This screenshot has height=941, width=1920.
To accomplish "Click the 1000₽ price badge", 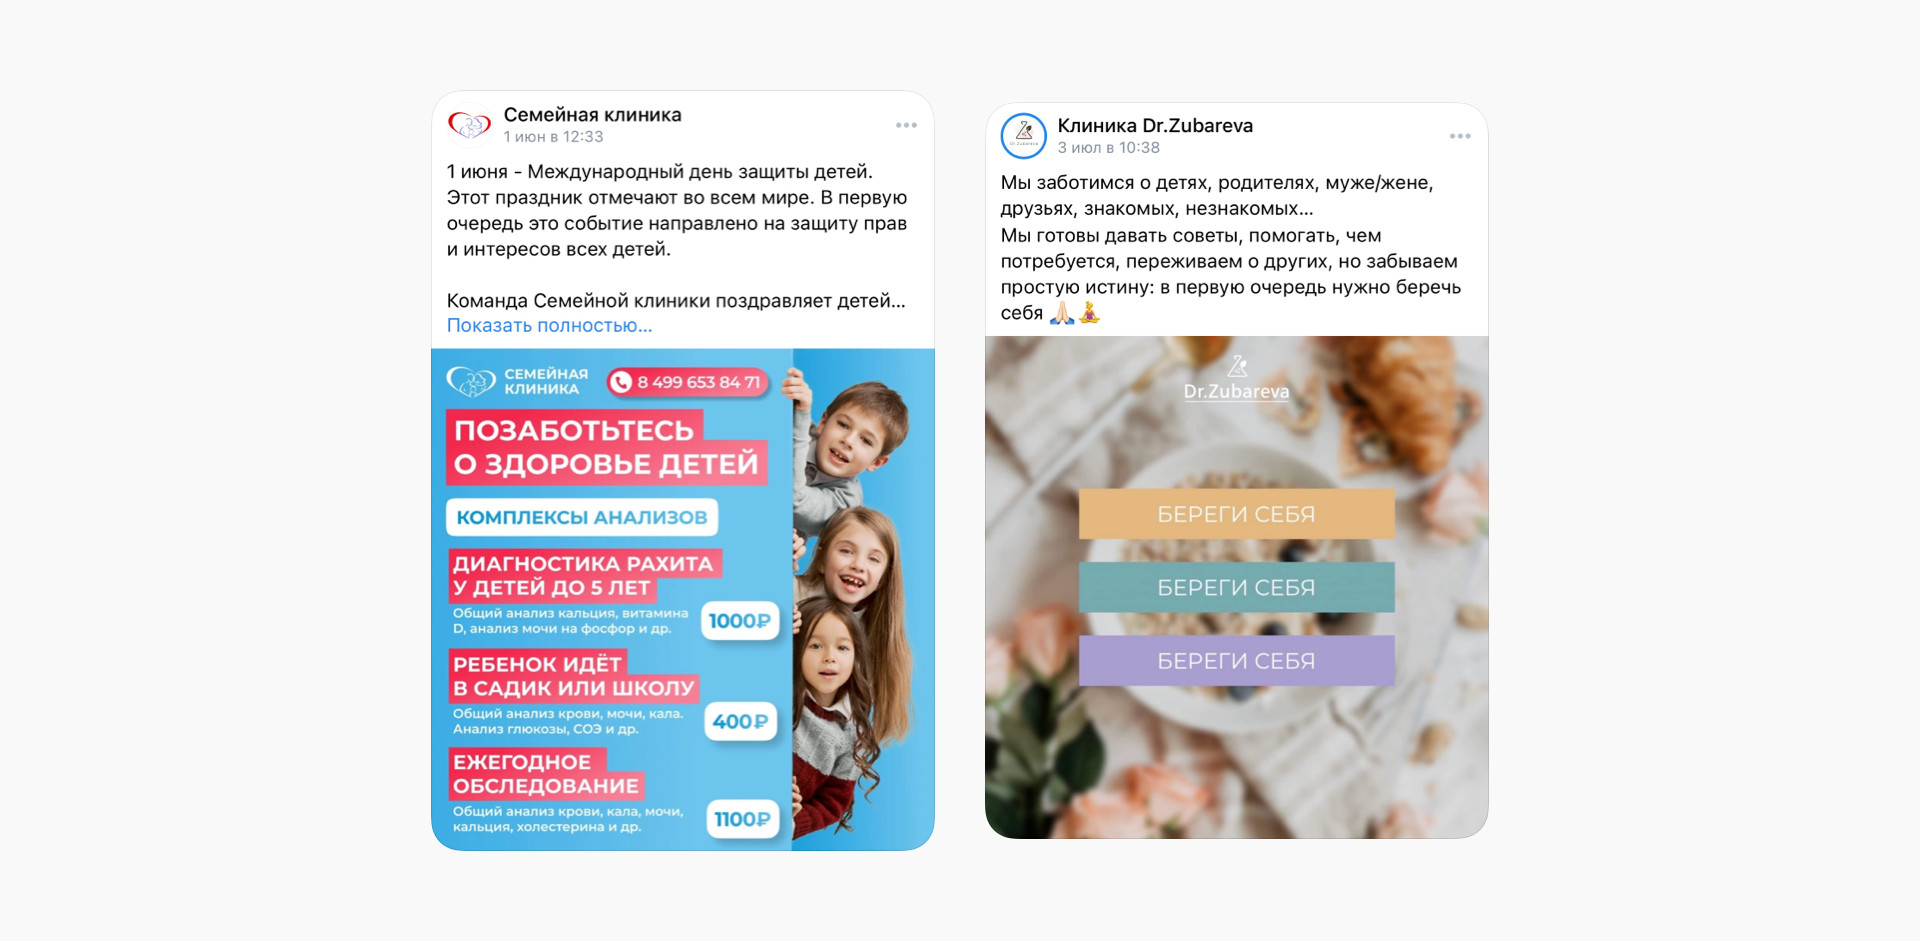I will coord(740,621).
